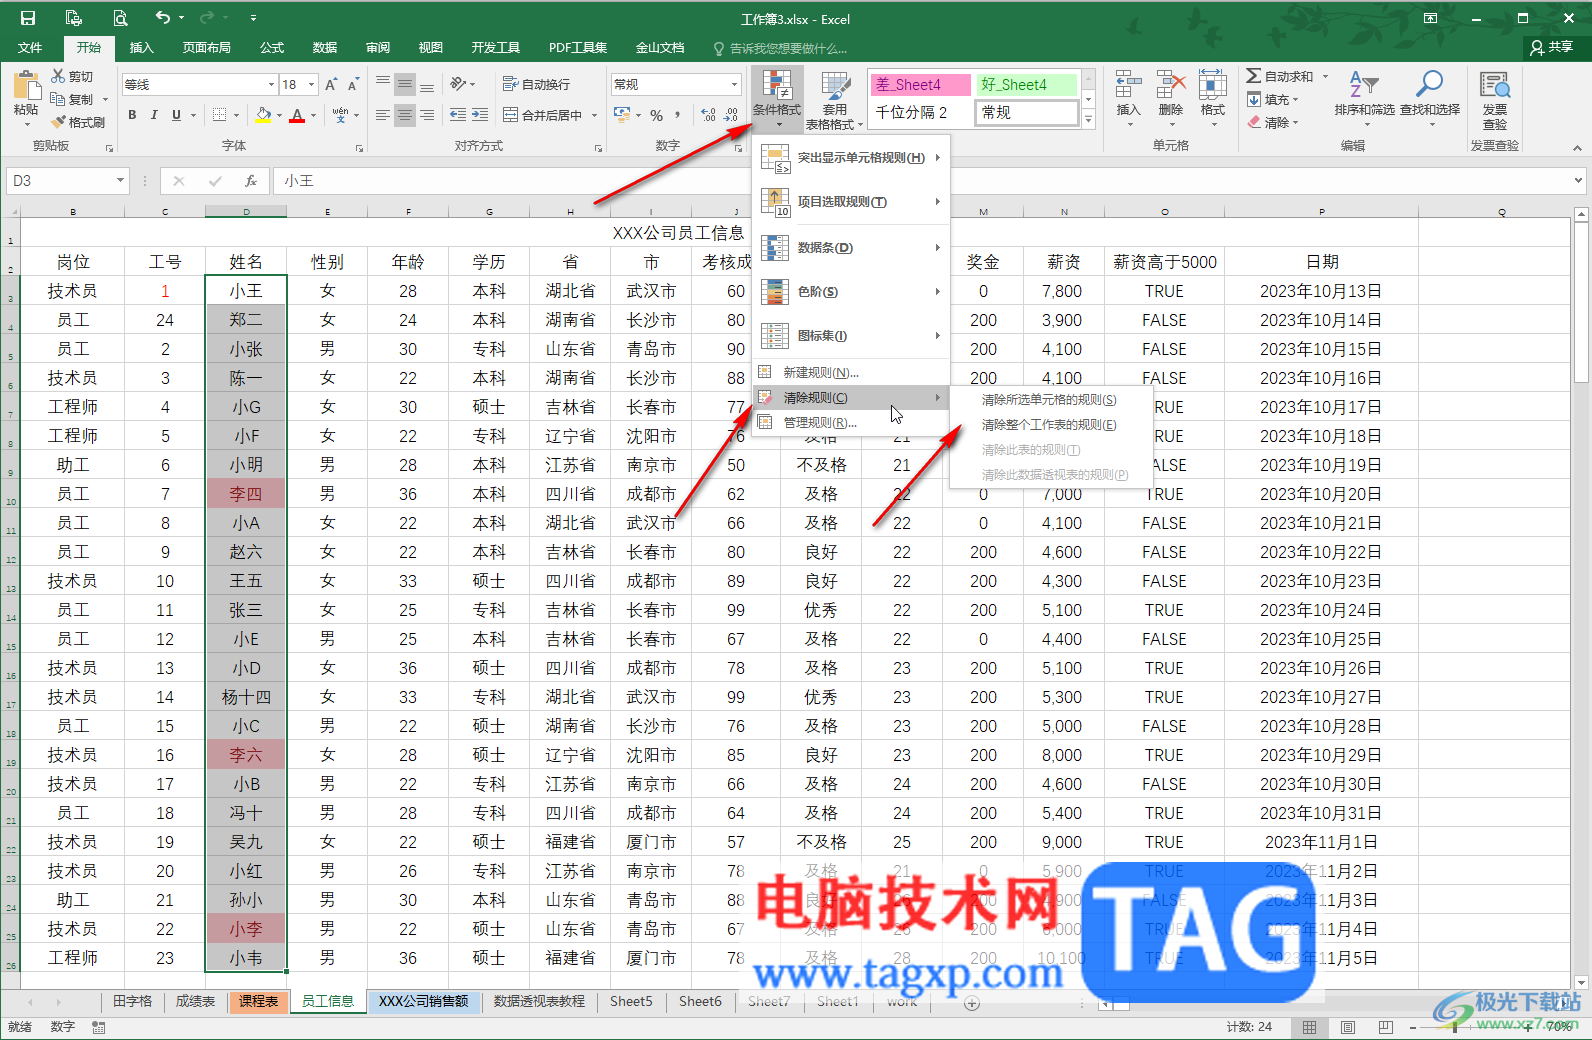The height and width of the screenshot is (1040, 1592).
Task: Click the percent style icon
Action: [657, 115]
